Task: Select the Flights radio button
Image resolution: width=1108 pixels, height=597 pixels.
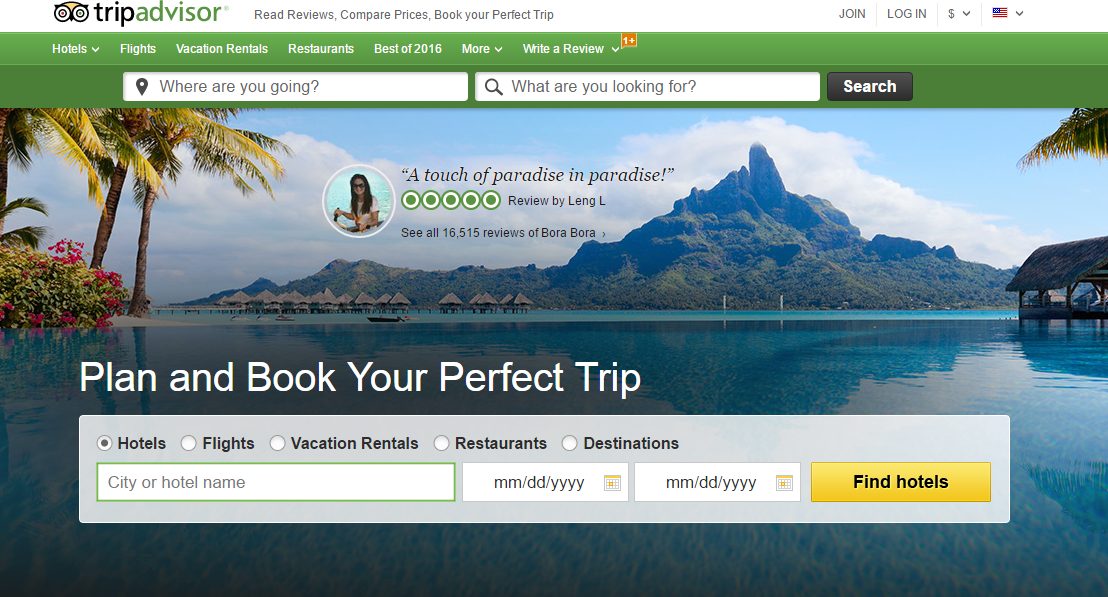Action: [x=189, y=443]
